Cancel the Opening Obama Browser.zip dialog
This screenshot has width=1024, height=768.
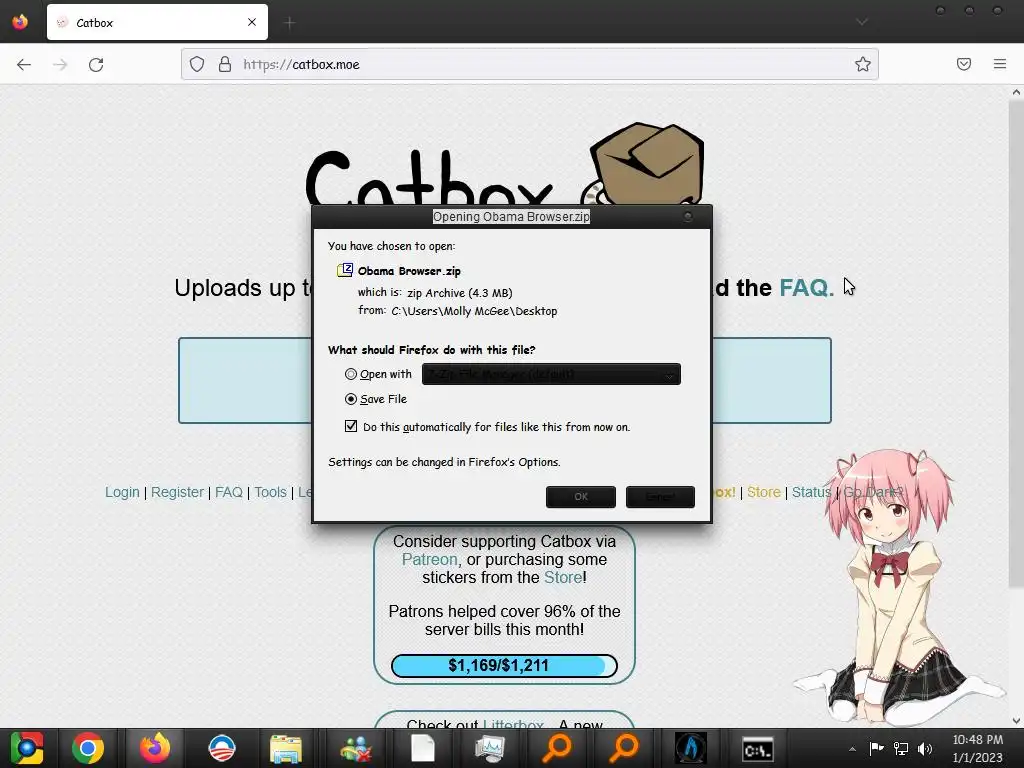click(x=660, y=497)
